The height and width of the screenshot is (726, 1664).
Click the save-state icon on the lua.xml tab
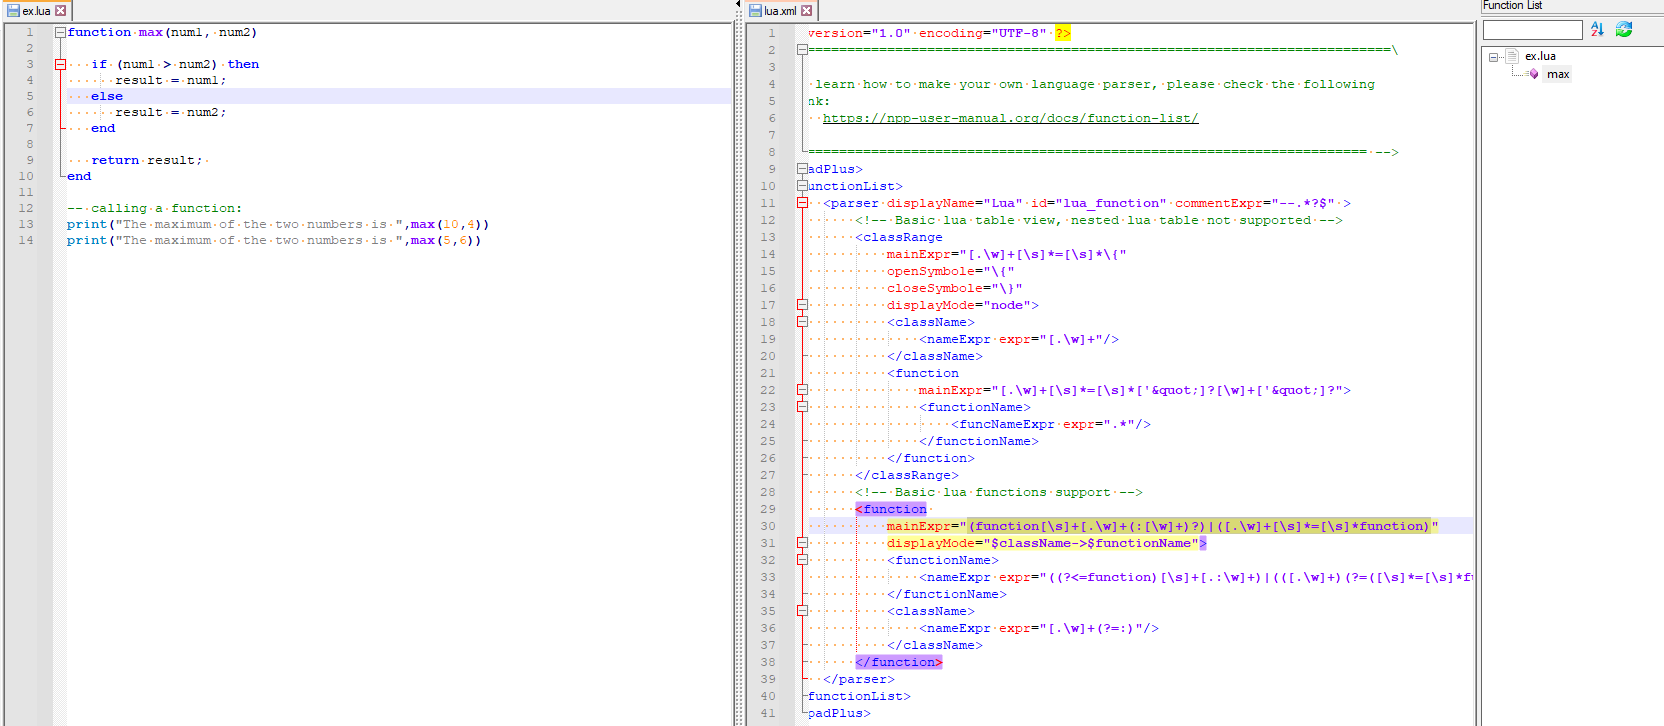[x=755, y=11]
